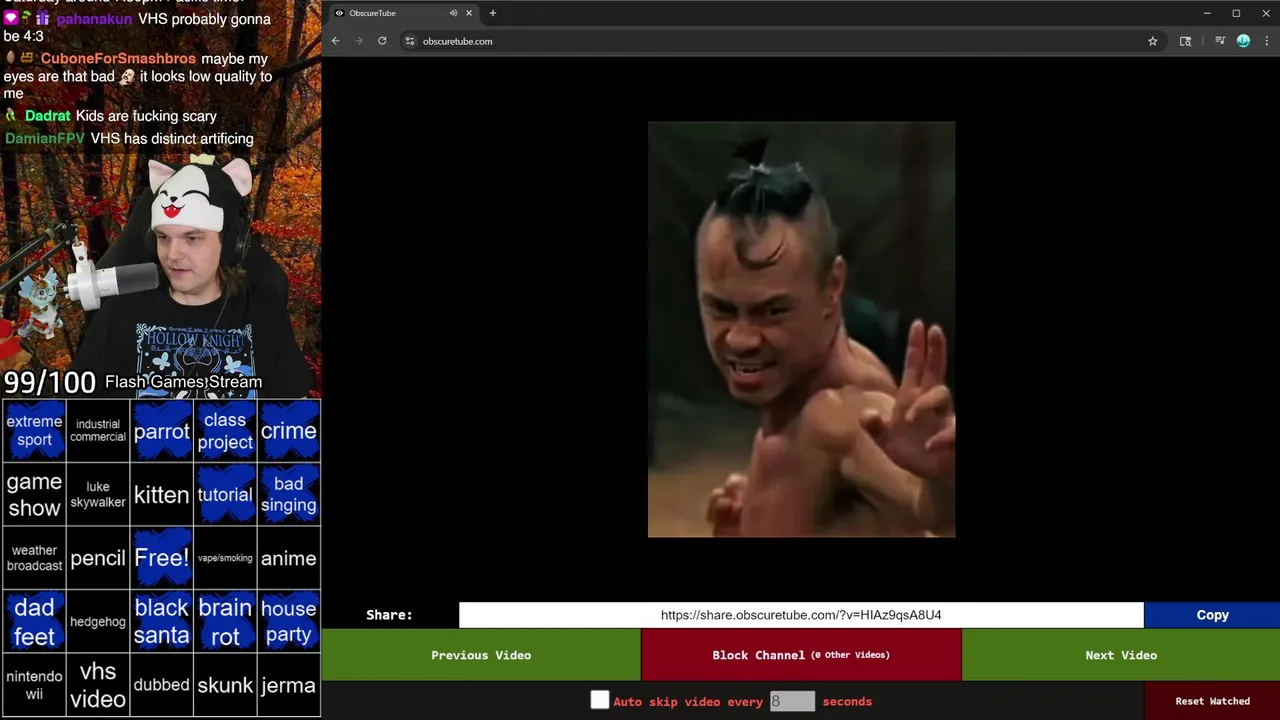
Task: Click chat username Dadrat
Action: click(x=48, y=116)
